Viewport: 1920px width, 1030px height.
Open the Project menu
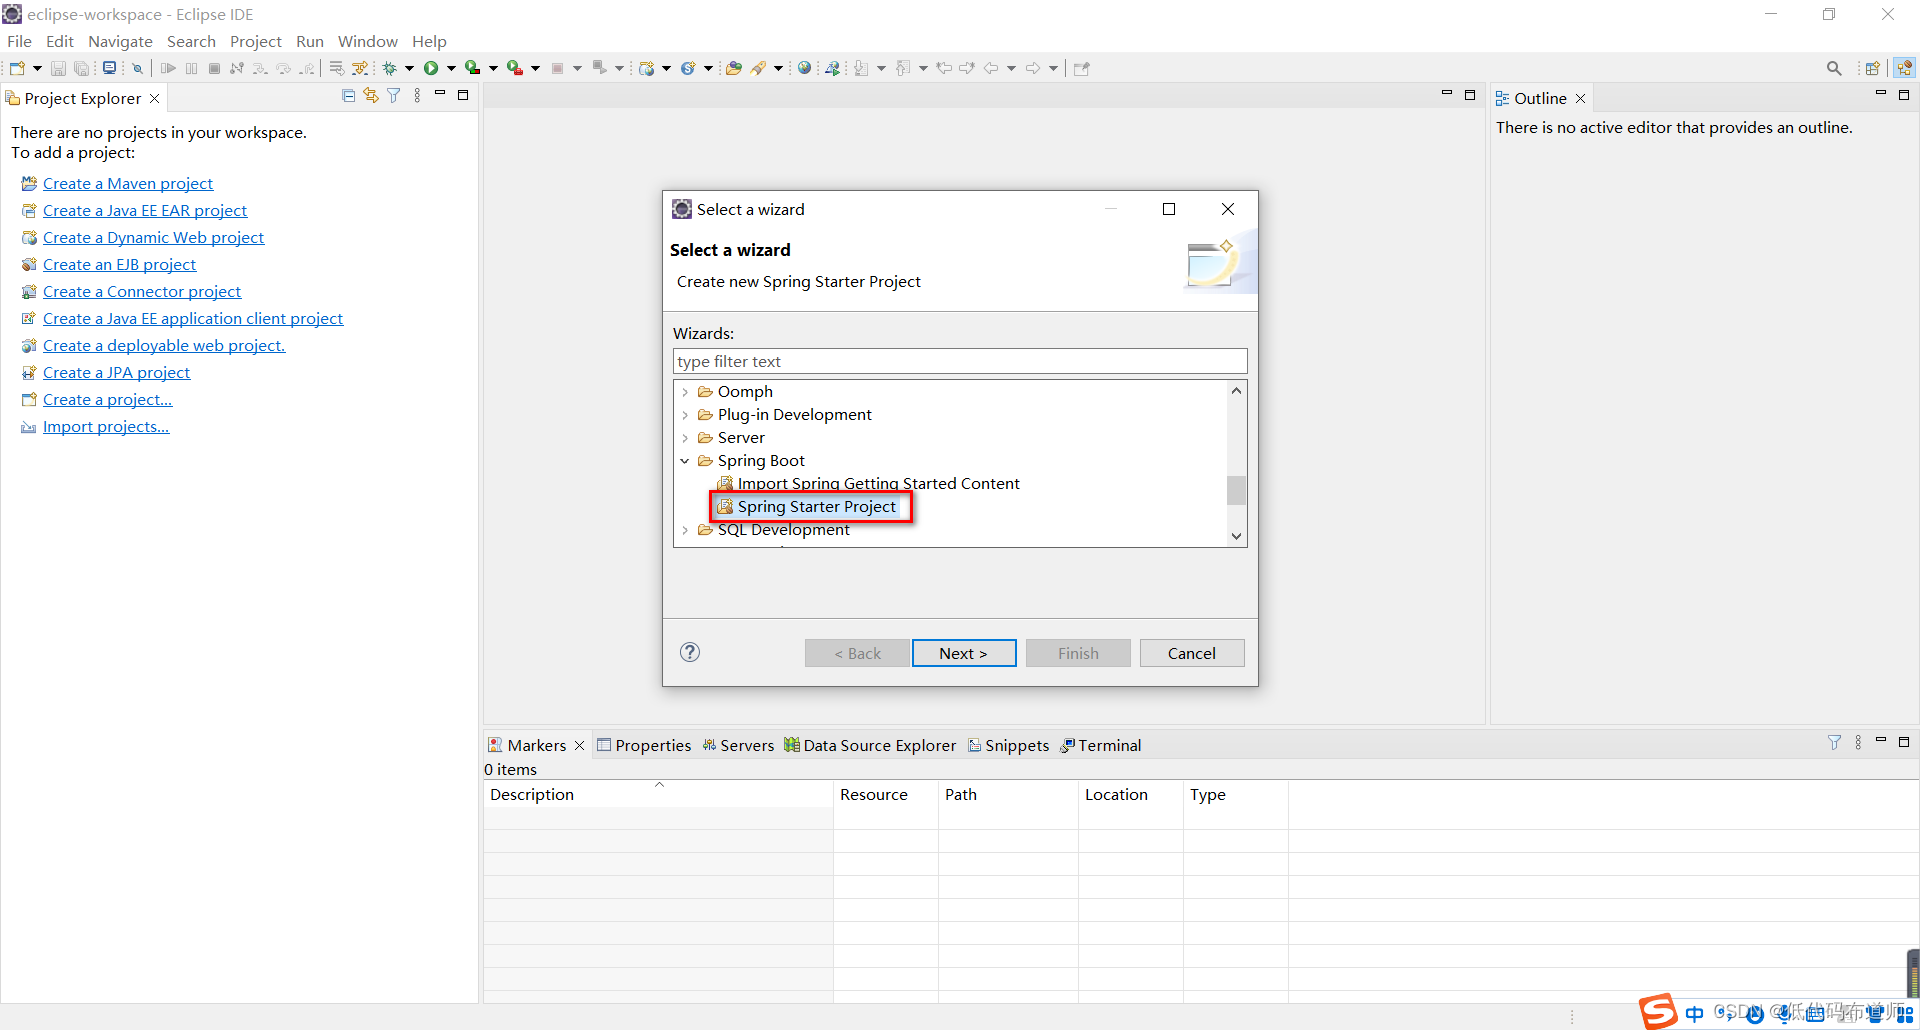coord(256,41)
